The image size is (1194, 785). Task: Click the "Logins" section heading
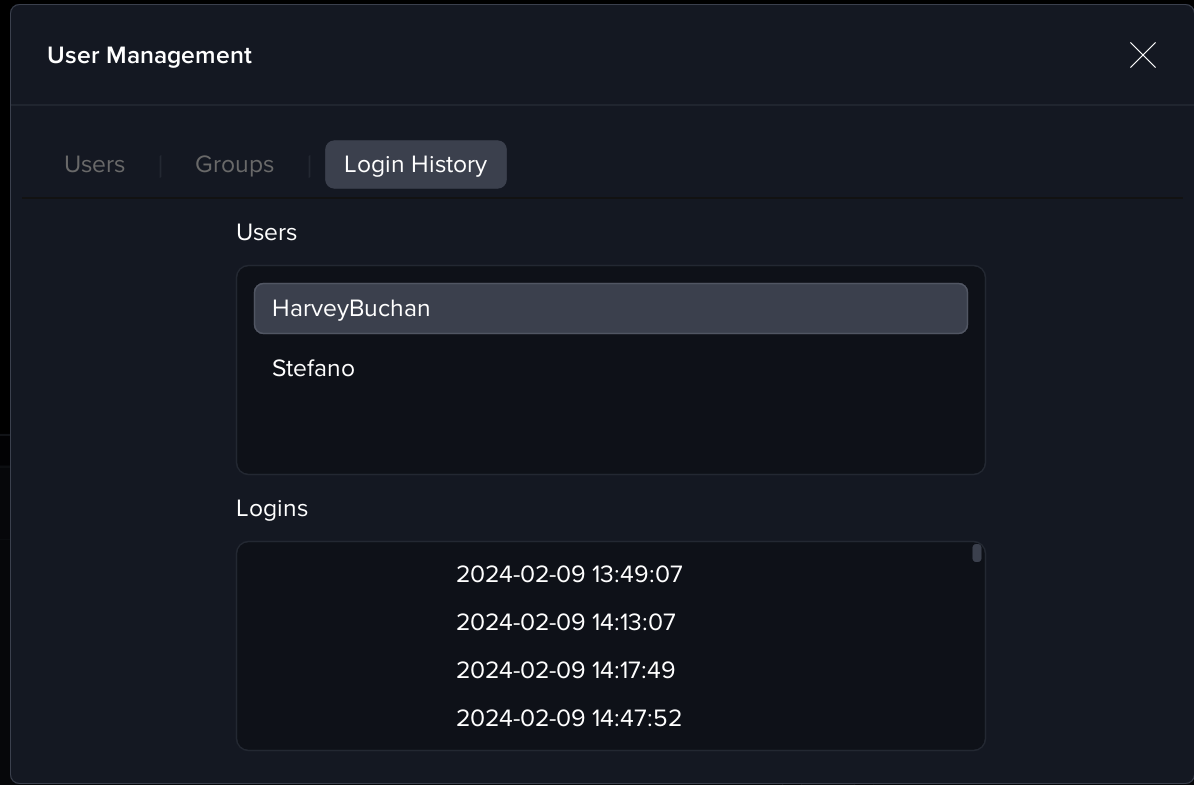click(272, 508)
